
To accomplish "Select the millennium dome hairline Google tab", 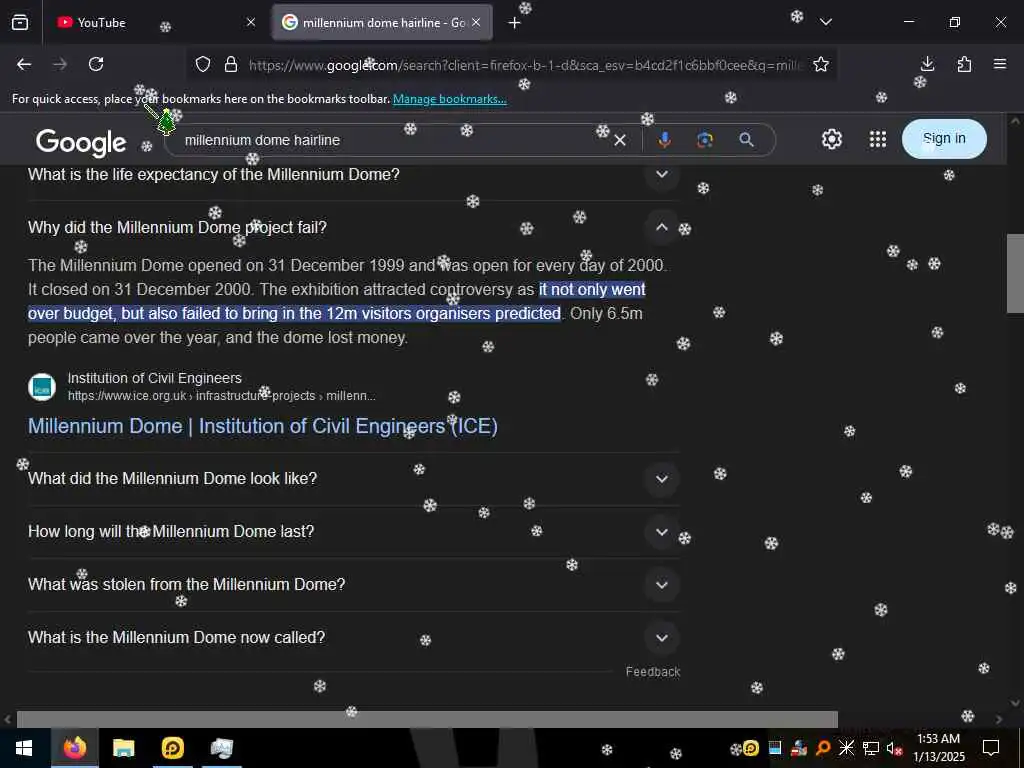I will tap(383, 23).
